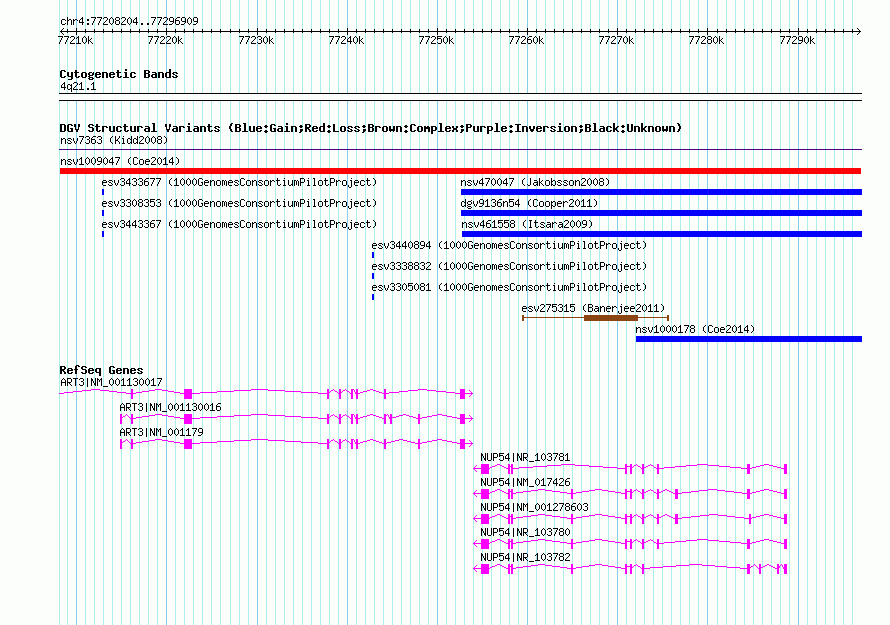The width and height of the screenshot is (890, 625).
Task: Click the large exon block of NUP54|NR_103781
Action: pos(485,469)
